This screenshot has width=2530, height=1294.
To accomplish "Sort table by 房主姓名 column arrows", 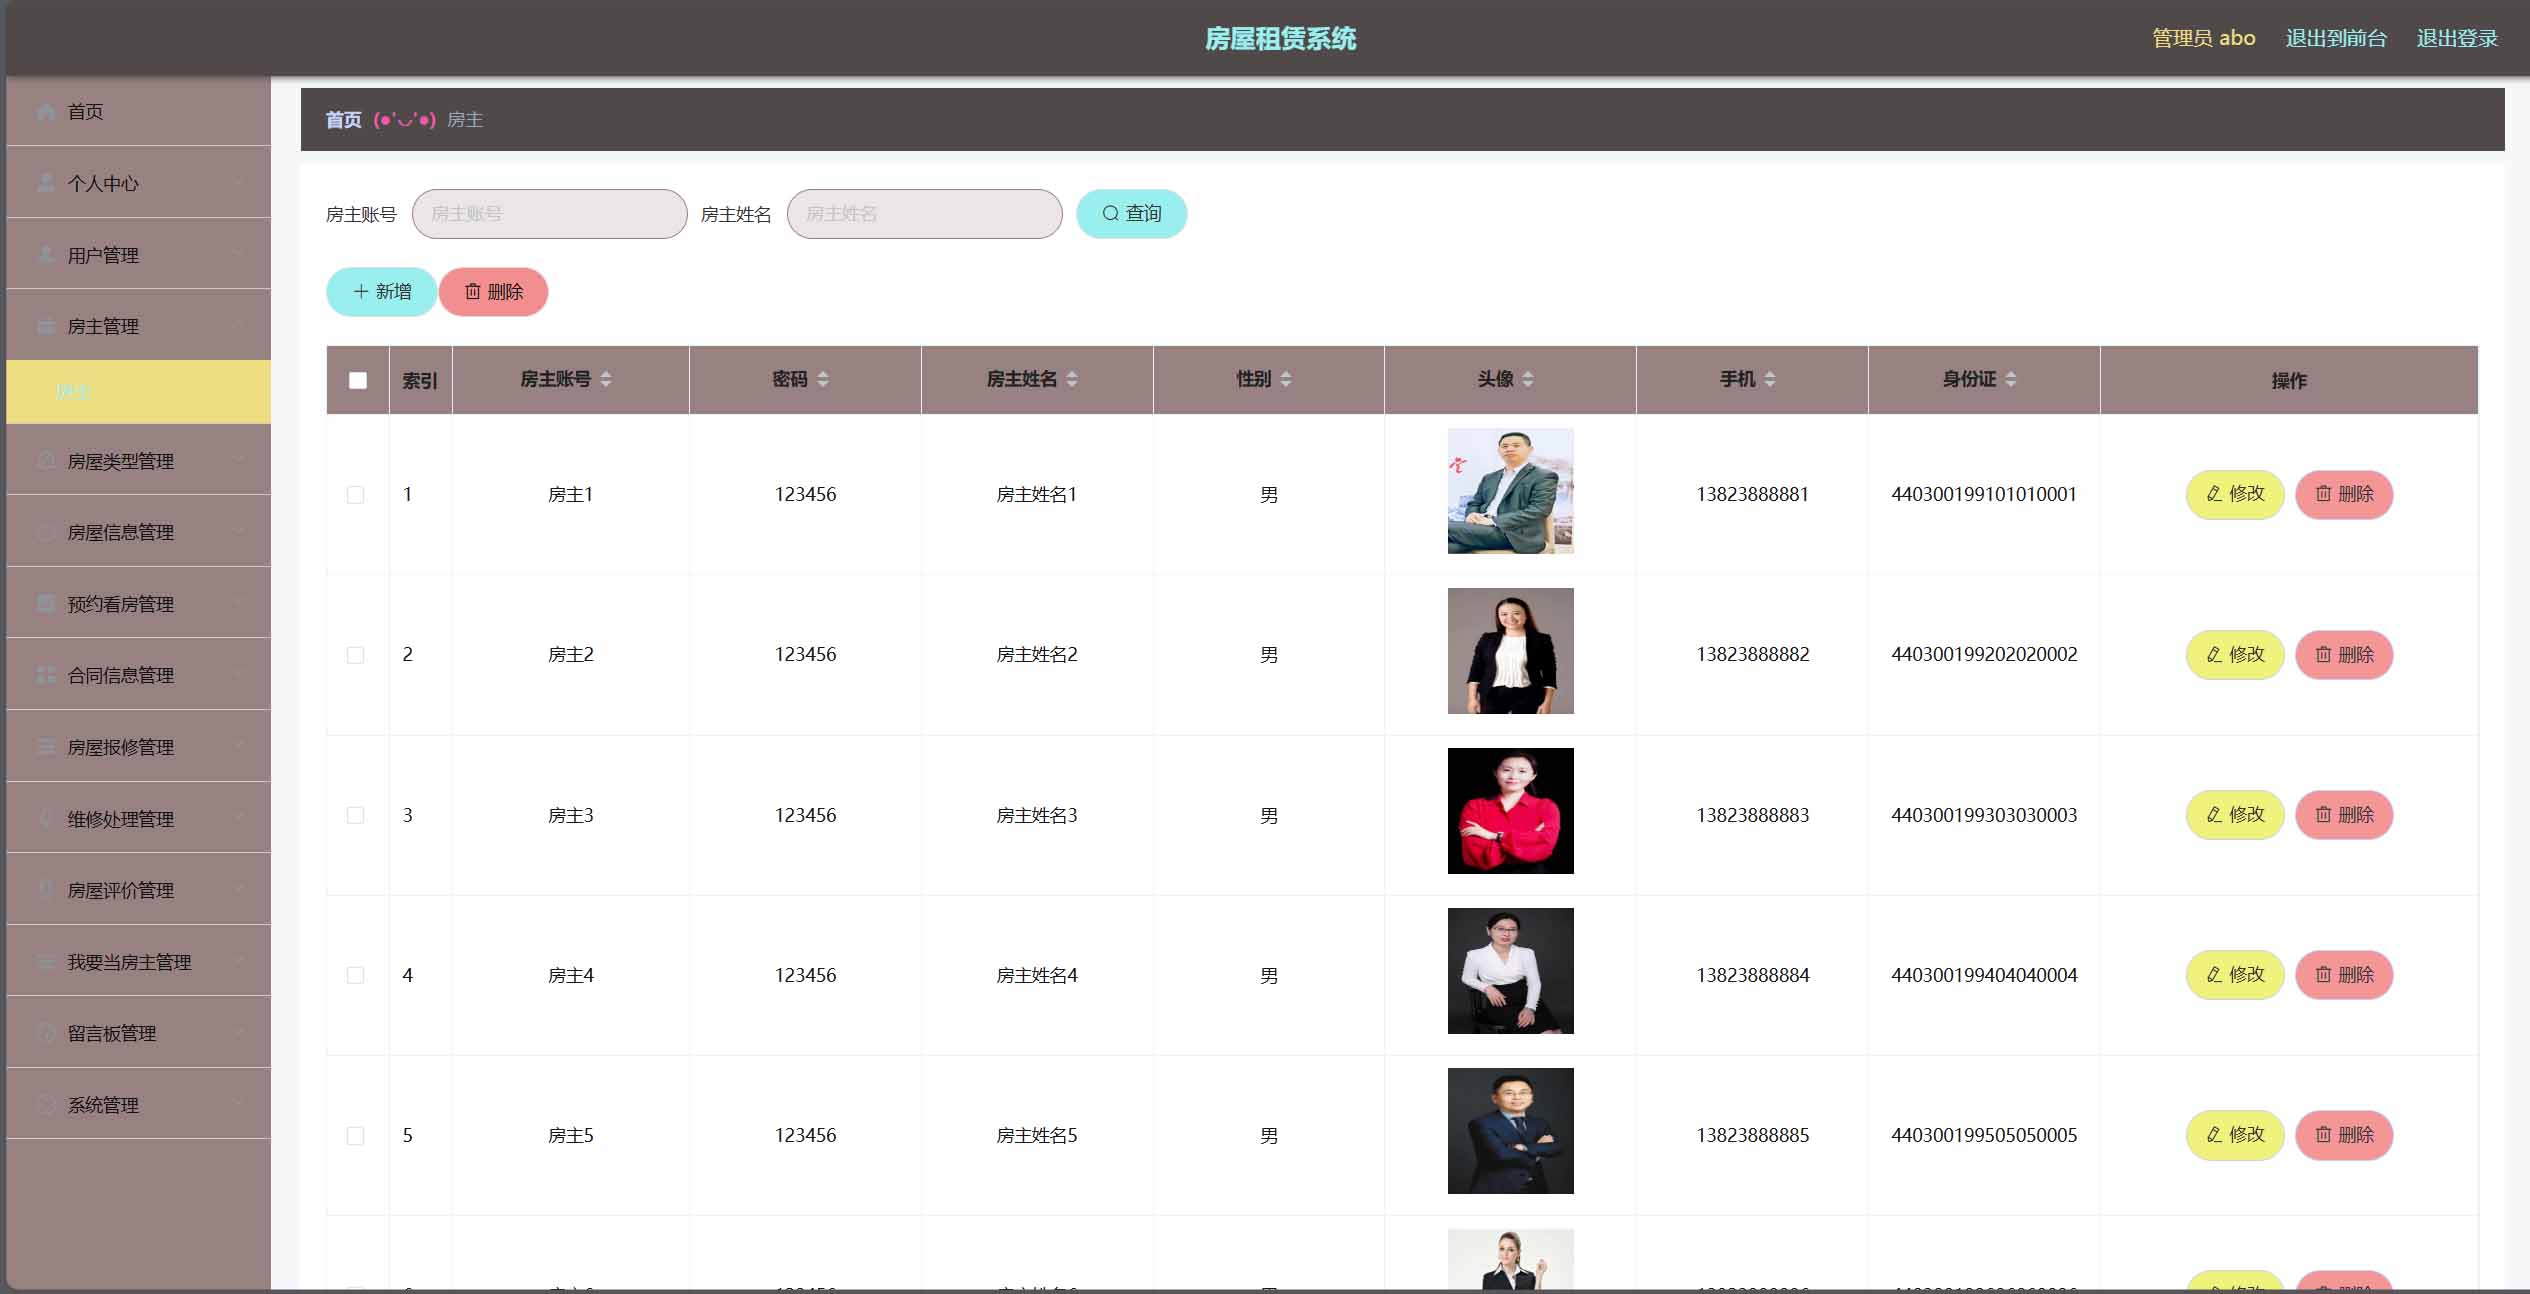I will coord(1072,379).
